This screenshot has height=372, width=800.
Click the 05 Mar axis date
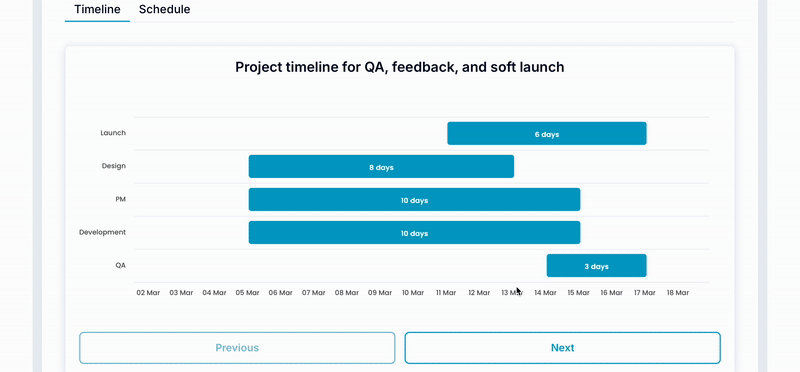247,293
